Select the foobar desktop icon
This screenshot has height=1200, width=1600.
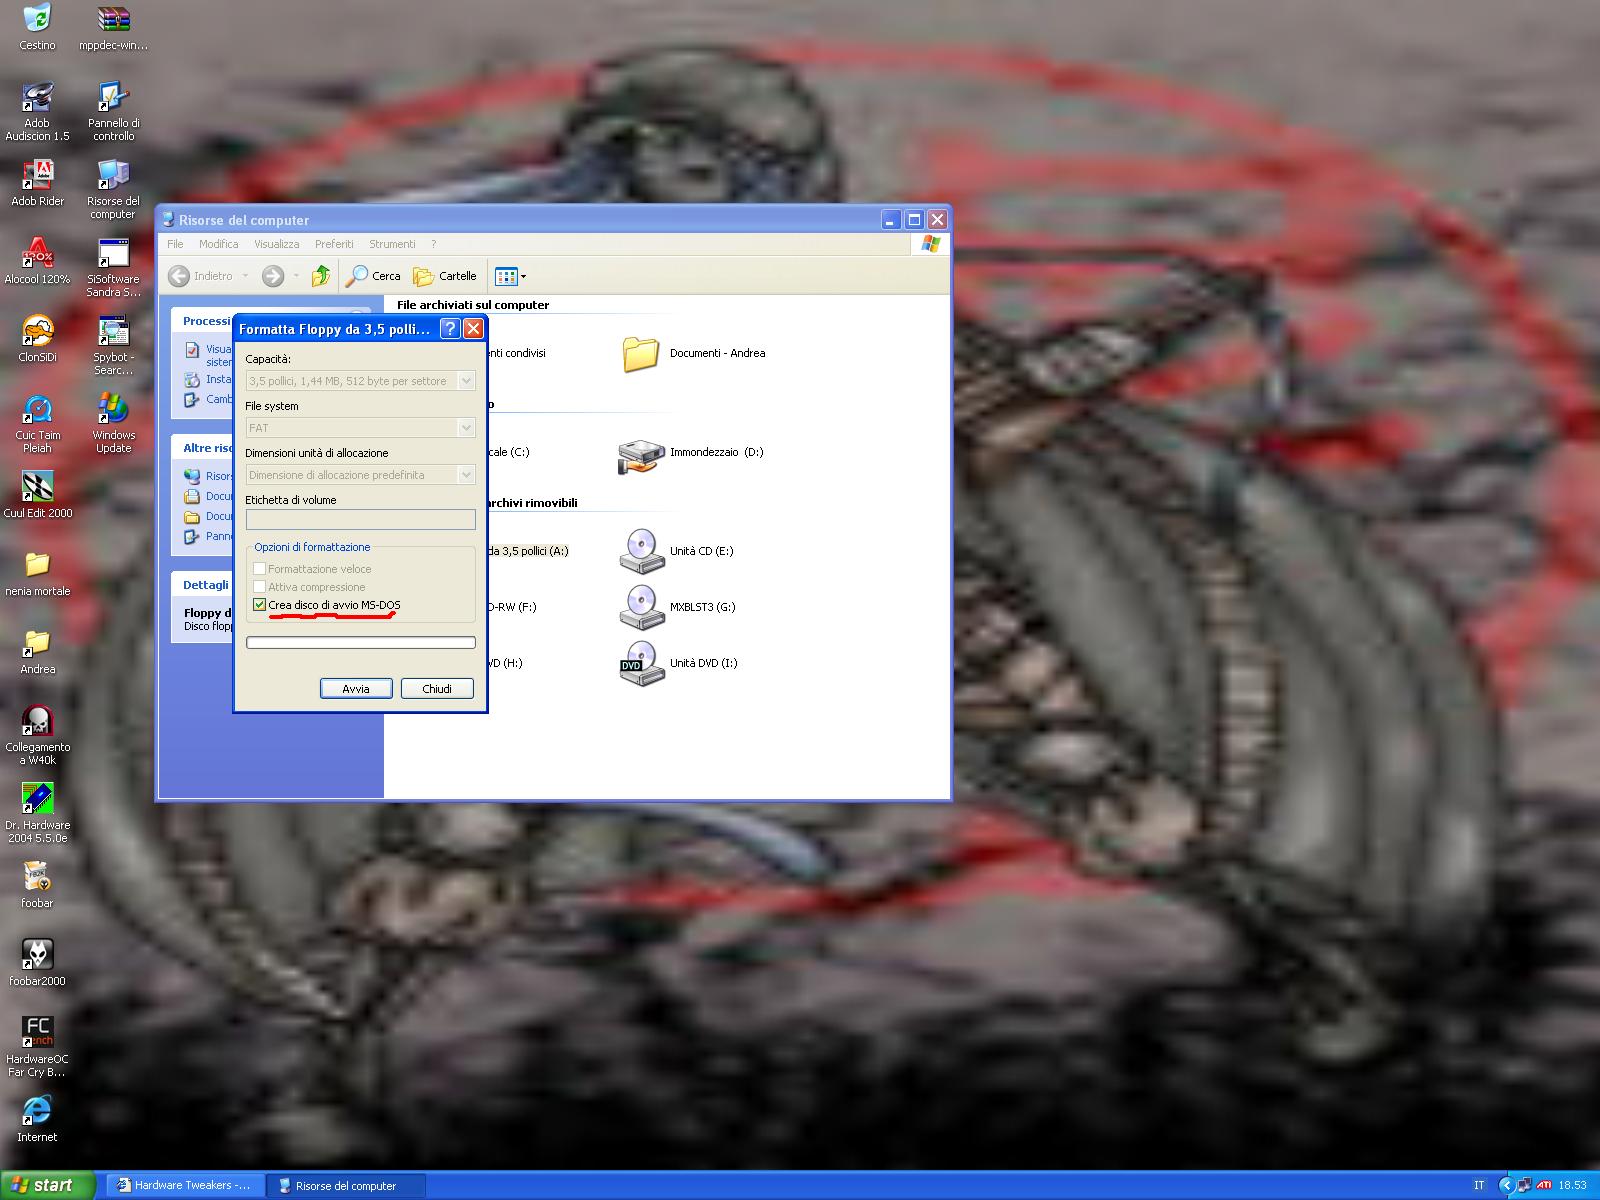37,885
